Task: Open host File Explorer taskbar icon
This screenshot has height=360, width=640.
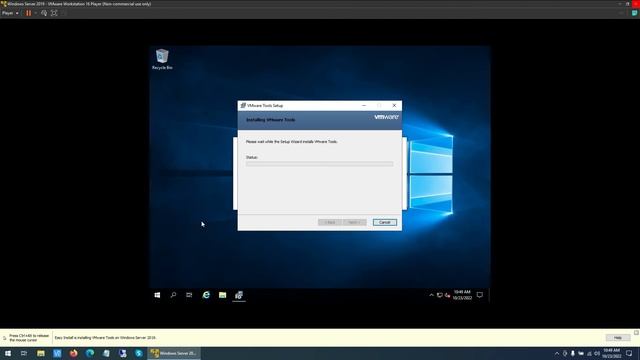Action: (x=41, y=353)
